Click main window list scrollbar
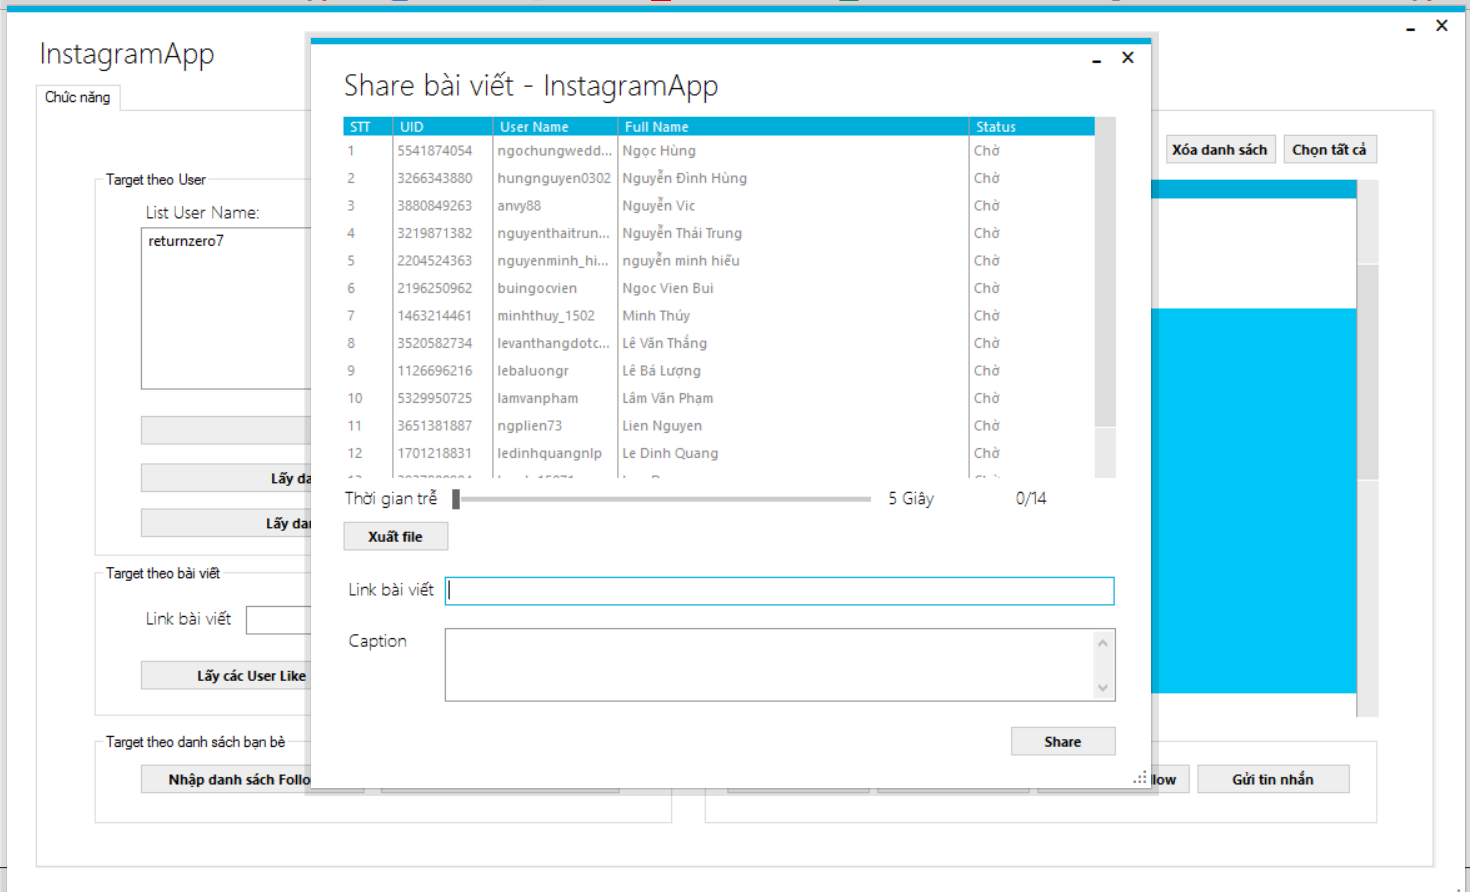1470x892 pixels. pos(1368,372)
